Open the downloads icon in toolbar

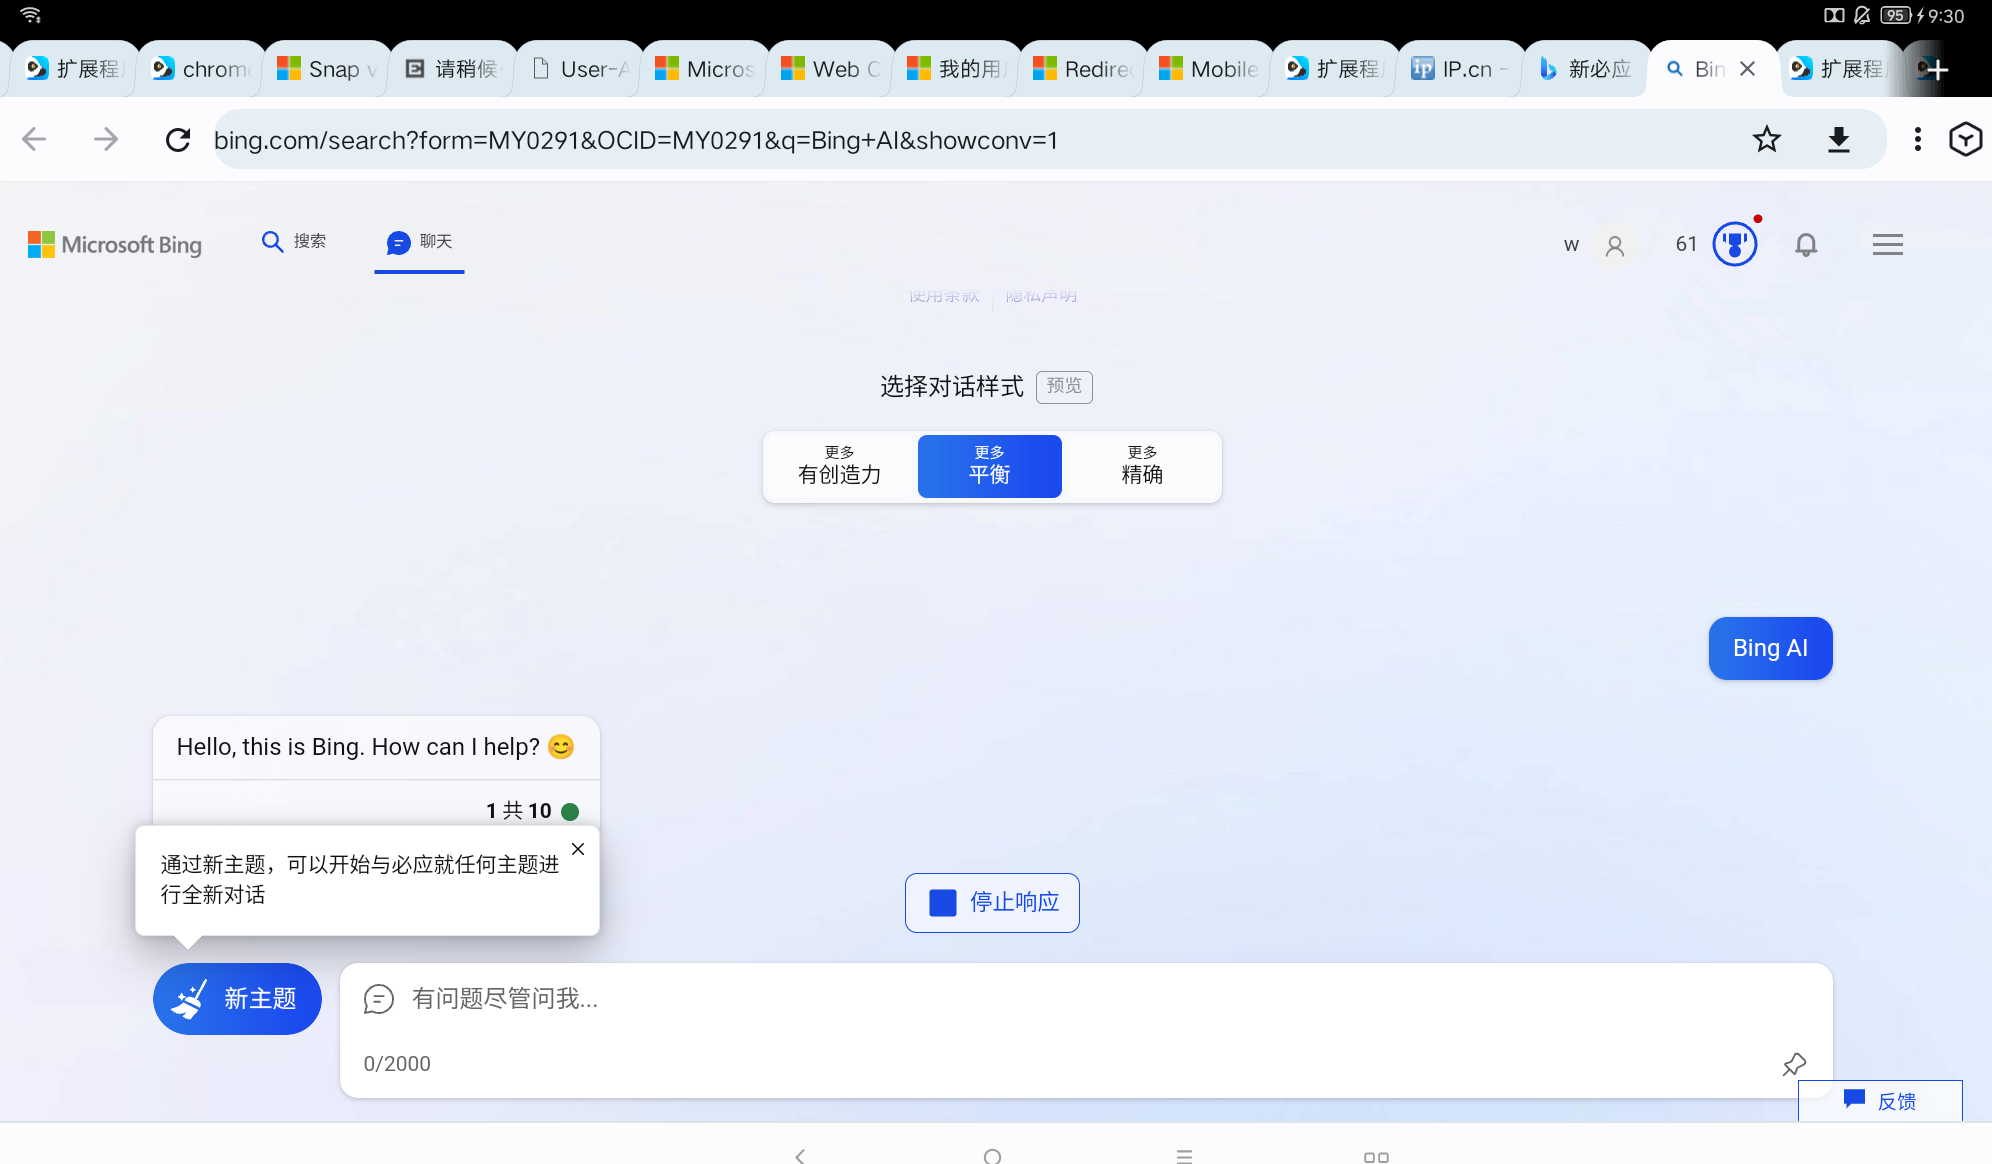1839,140
